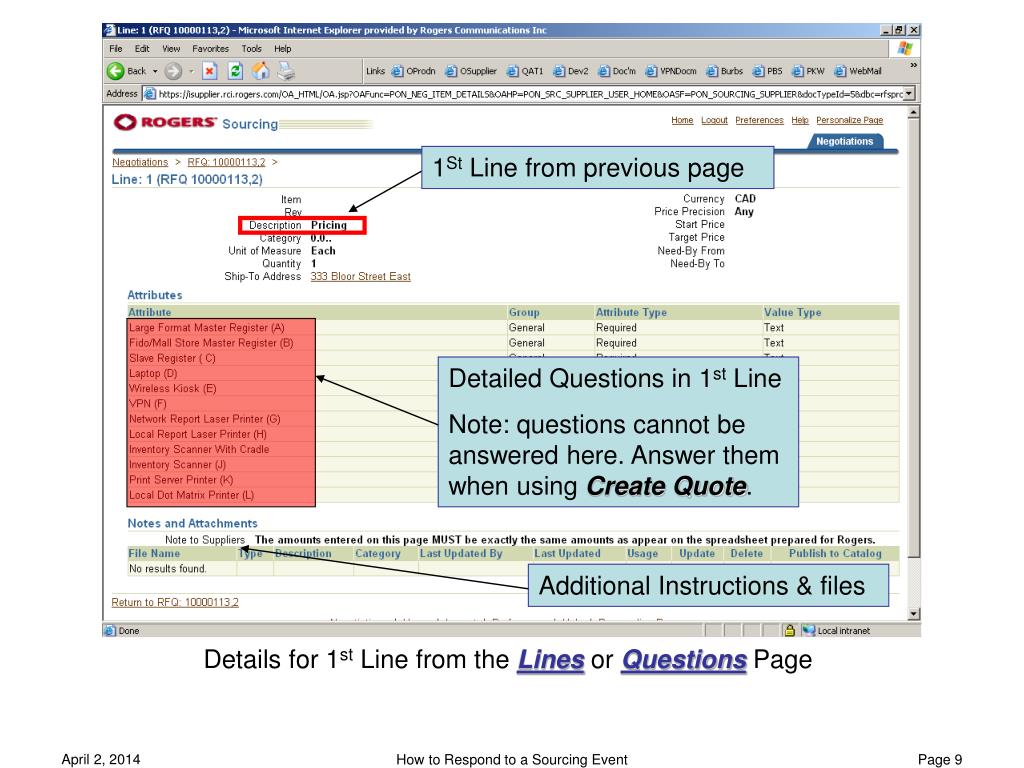The height and width of the screenshot is (768, 1024).
Task: Click the Inventory Scanner (J) attribute
Action: point(177,465)
